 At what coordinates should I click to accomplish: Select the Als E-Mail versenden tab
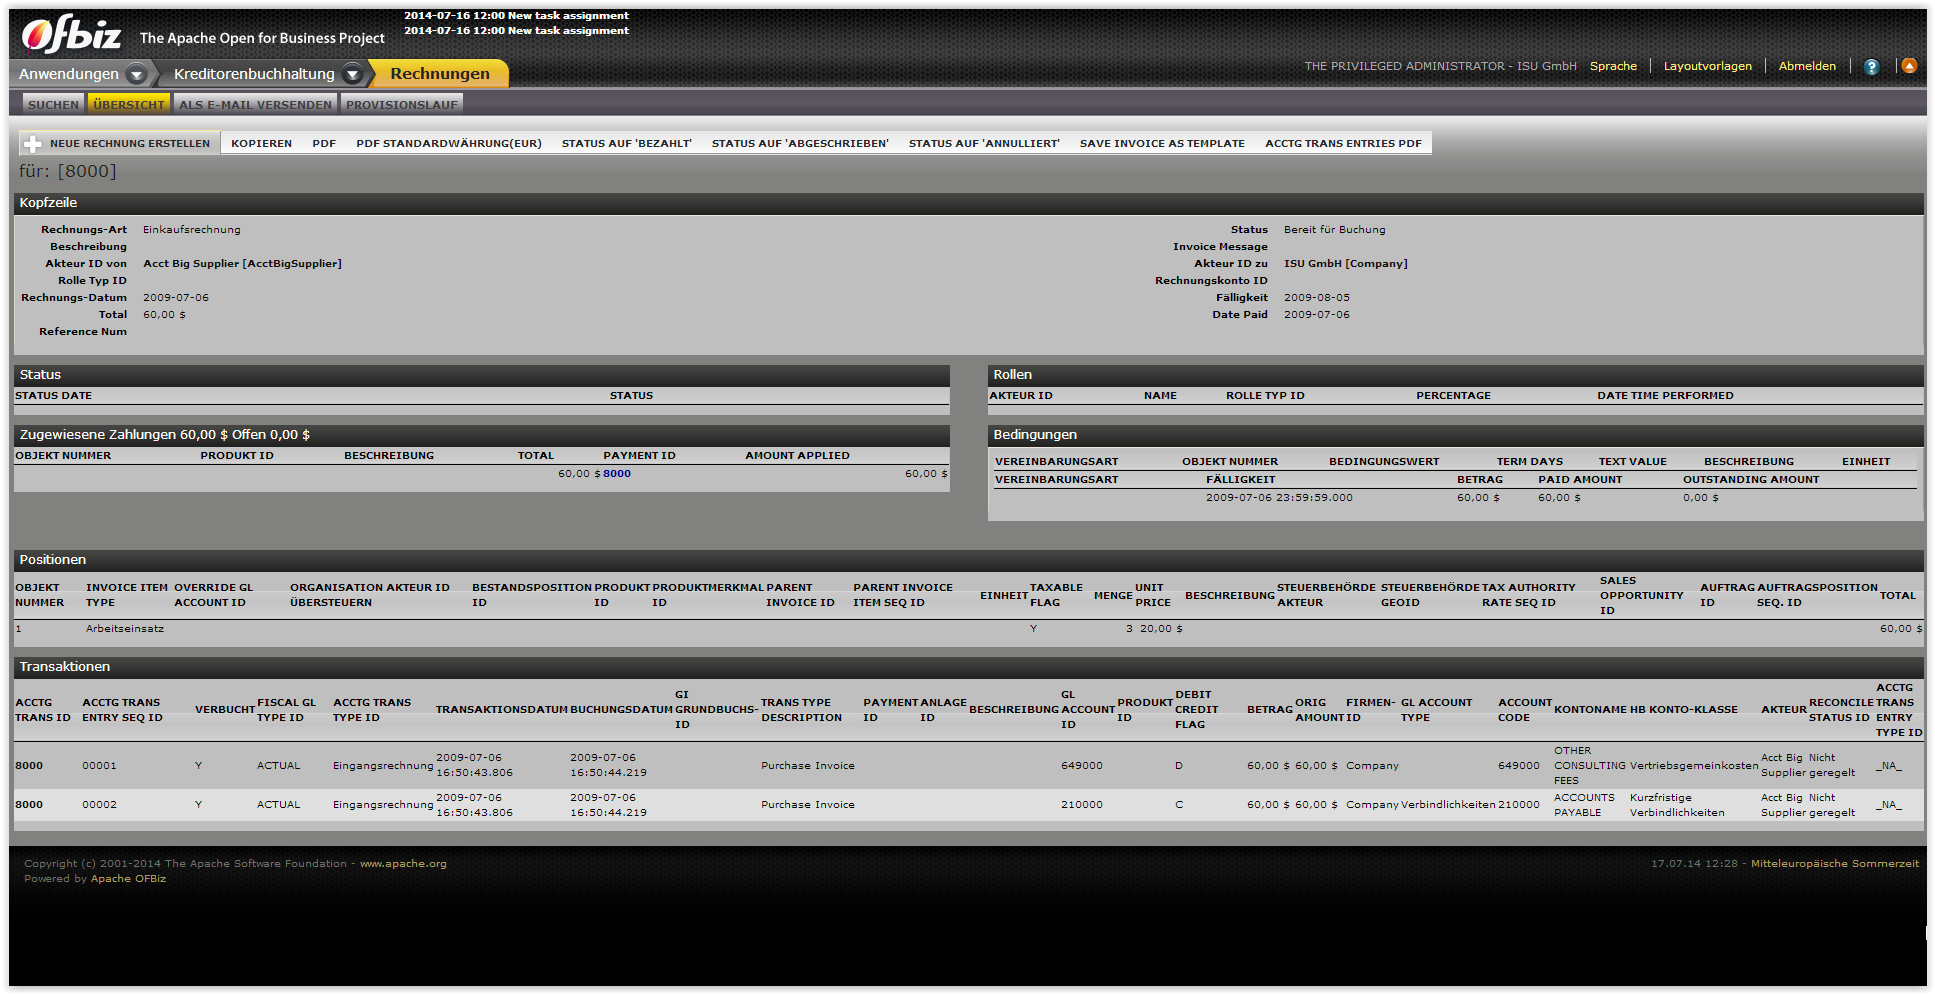255,104
